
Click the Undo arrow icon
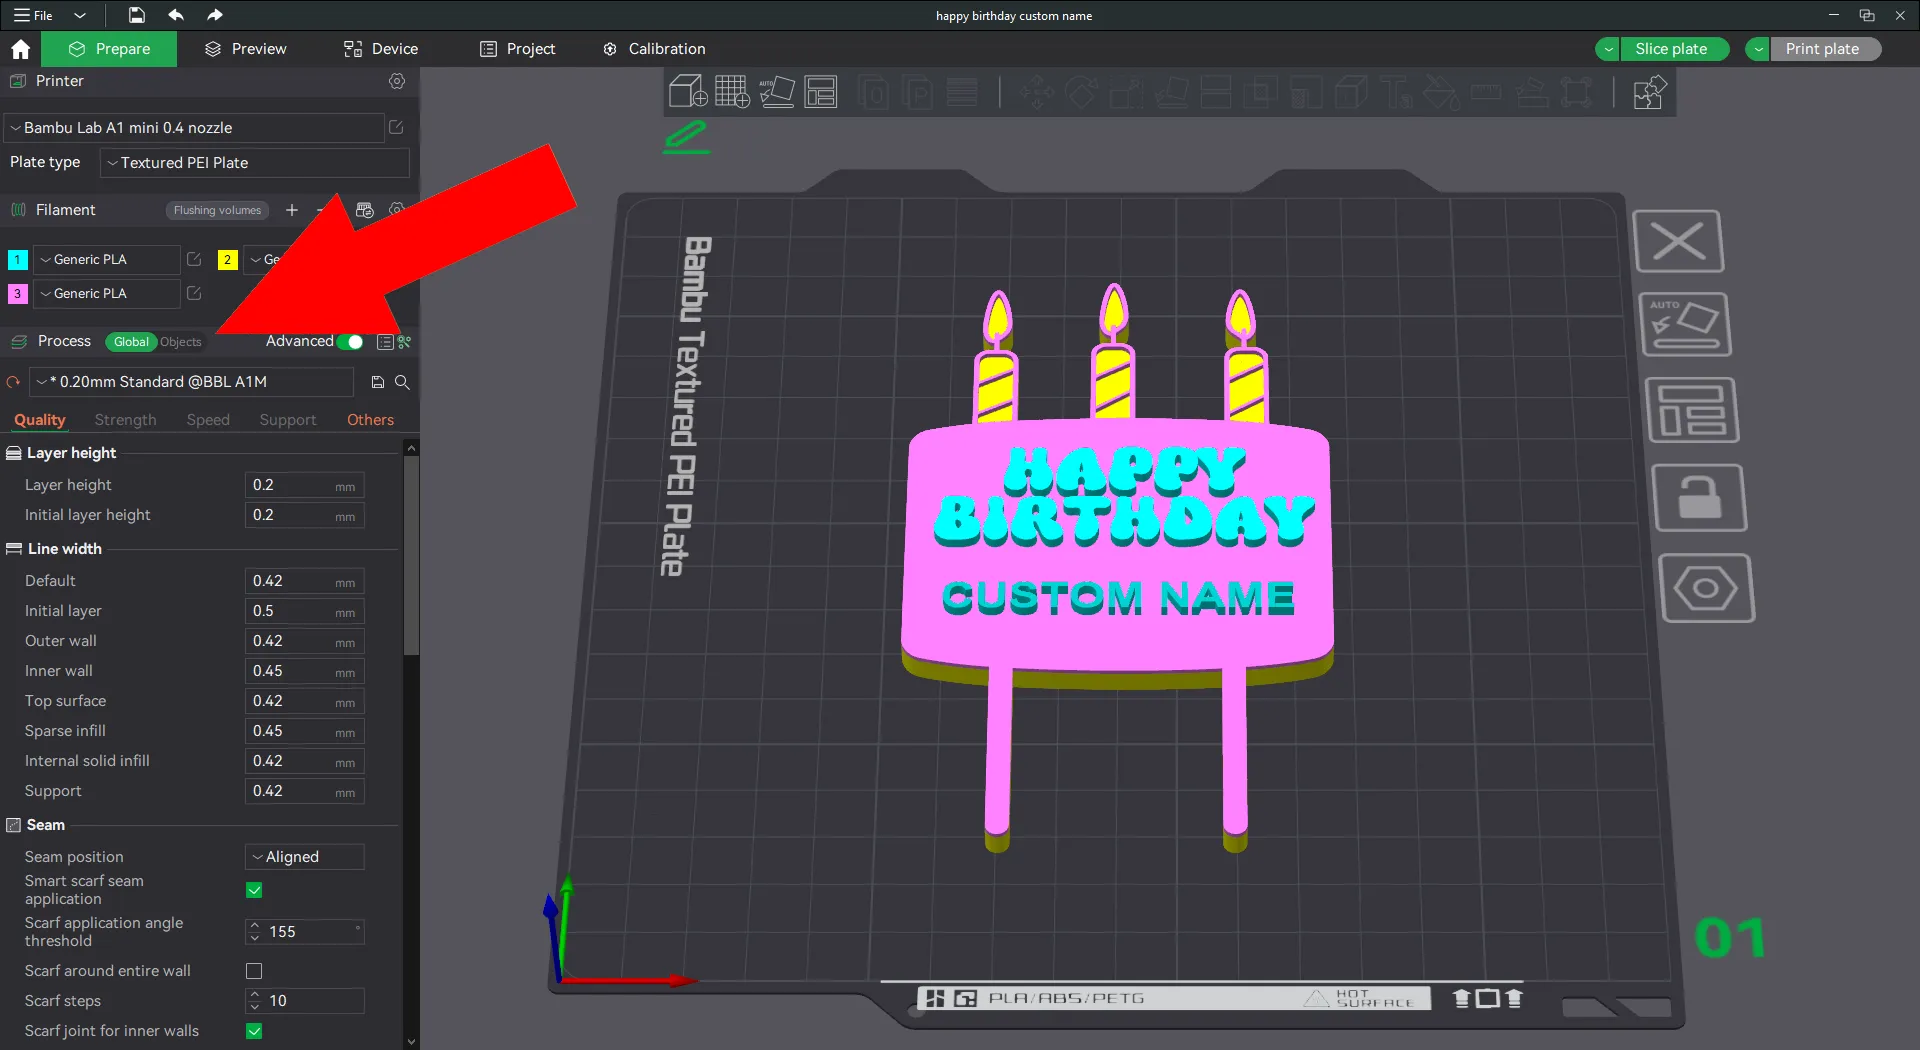[176, 15]
